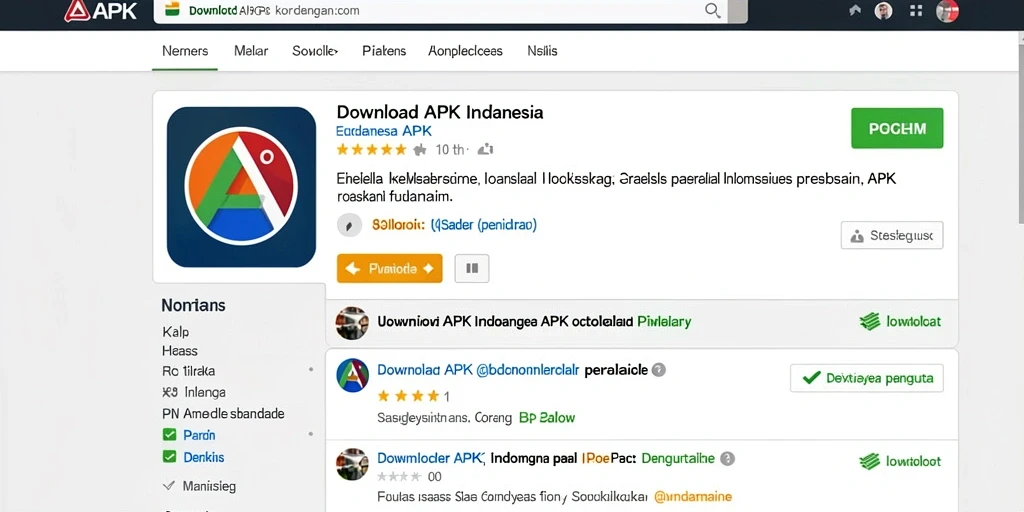The height and width of the screenshot is (512, 1024).
Task: Select the Inlanga sidebar entry
Action: pos(194,392)
